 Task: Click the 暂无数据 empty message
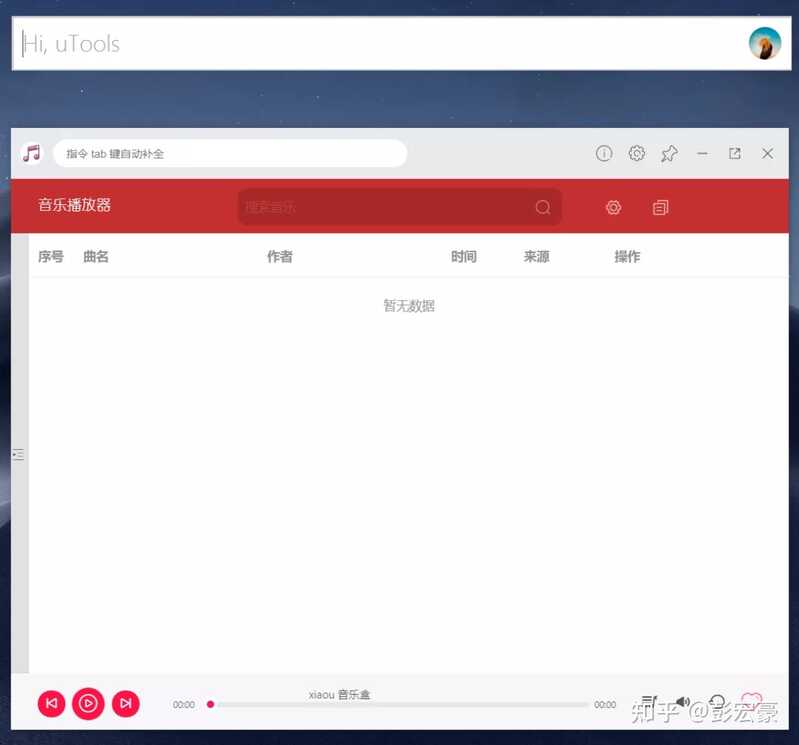pyautogui.click(x=409, y=306)
